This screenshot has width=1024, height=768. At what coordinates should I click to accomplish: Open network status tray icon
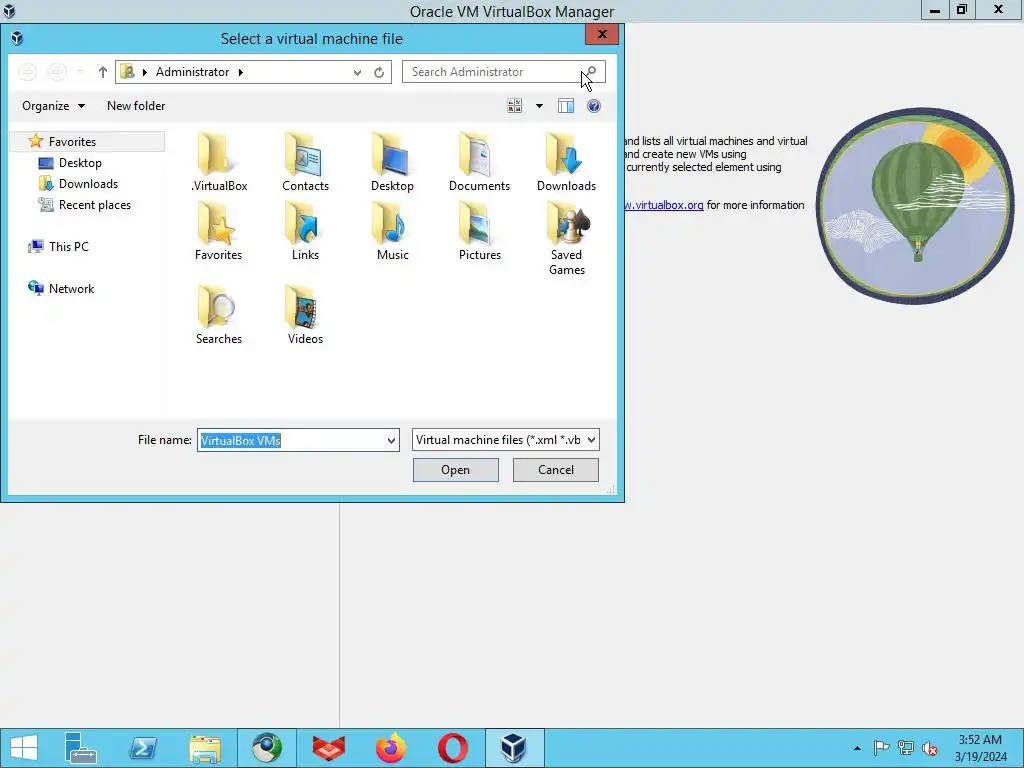tap(906, 748)
